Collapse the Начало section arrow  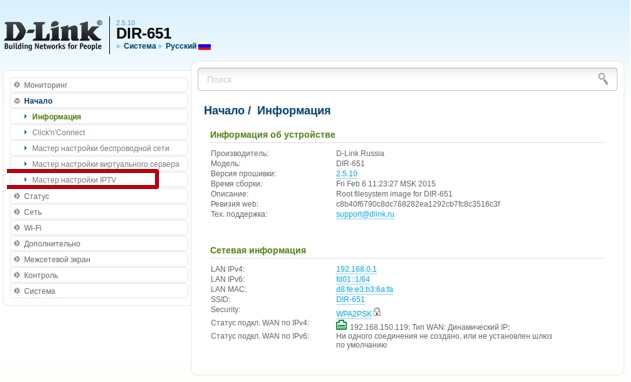[x=16, y=101]
